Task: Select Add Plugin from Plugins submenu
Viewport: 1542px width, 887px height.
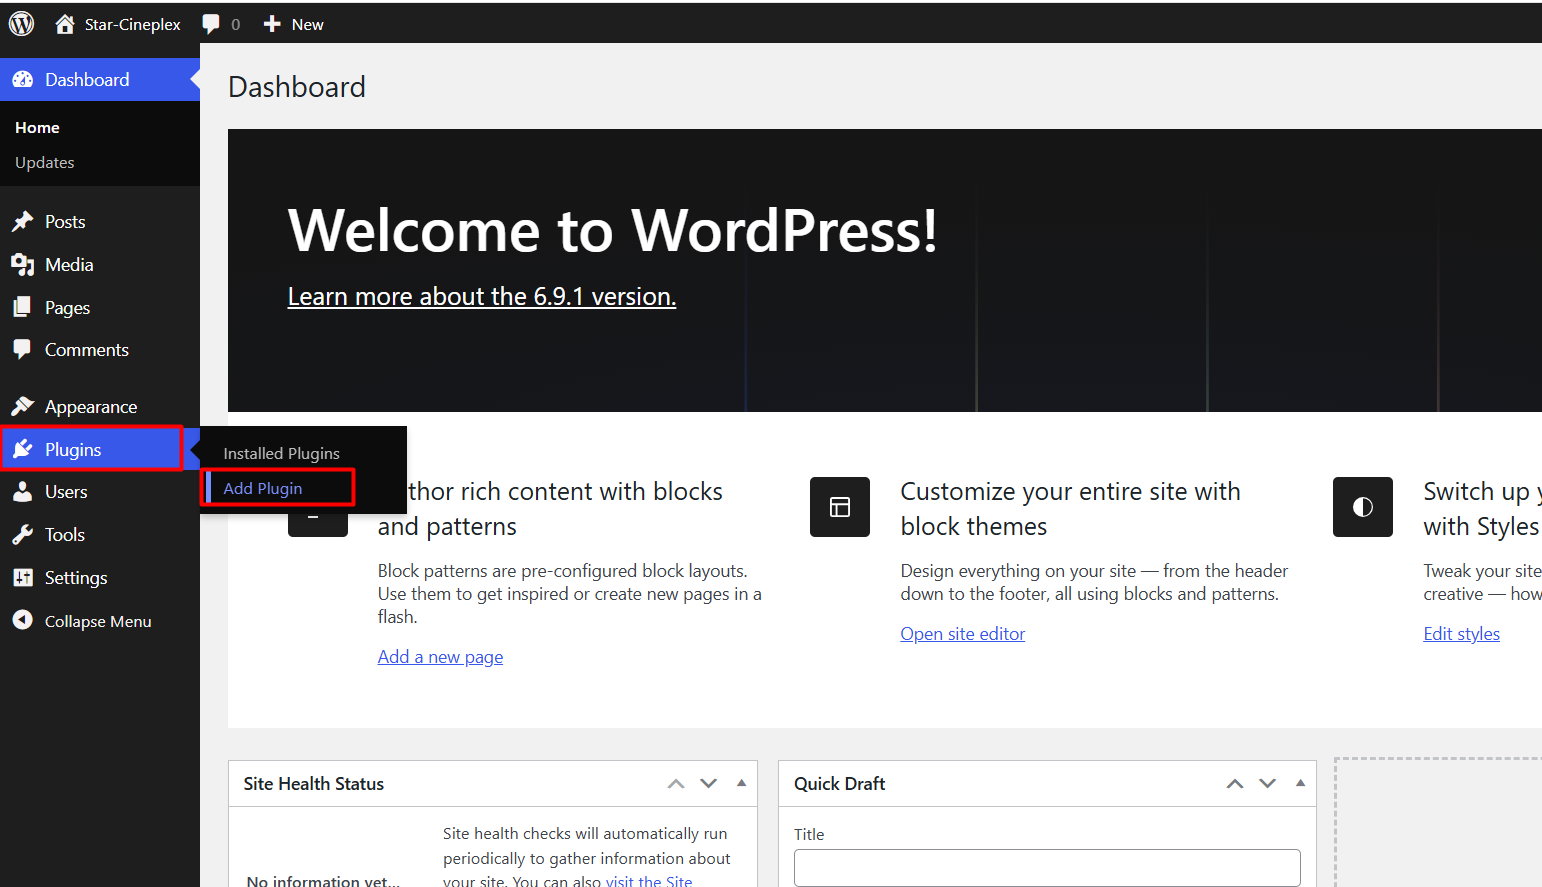Action: pyautogui.click(x=263, y=488)
